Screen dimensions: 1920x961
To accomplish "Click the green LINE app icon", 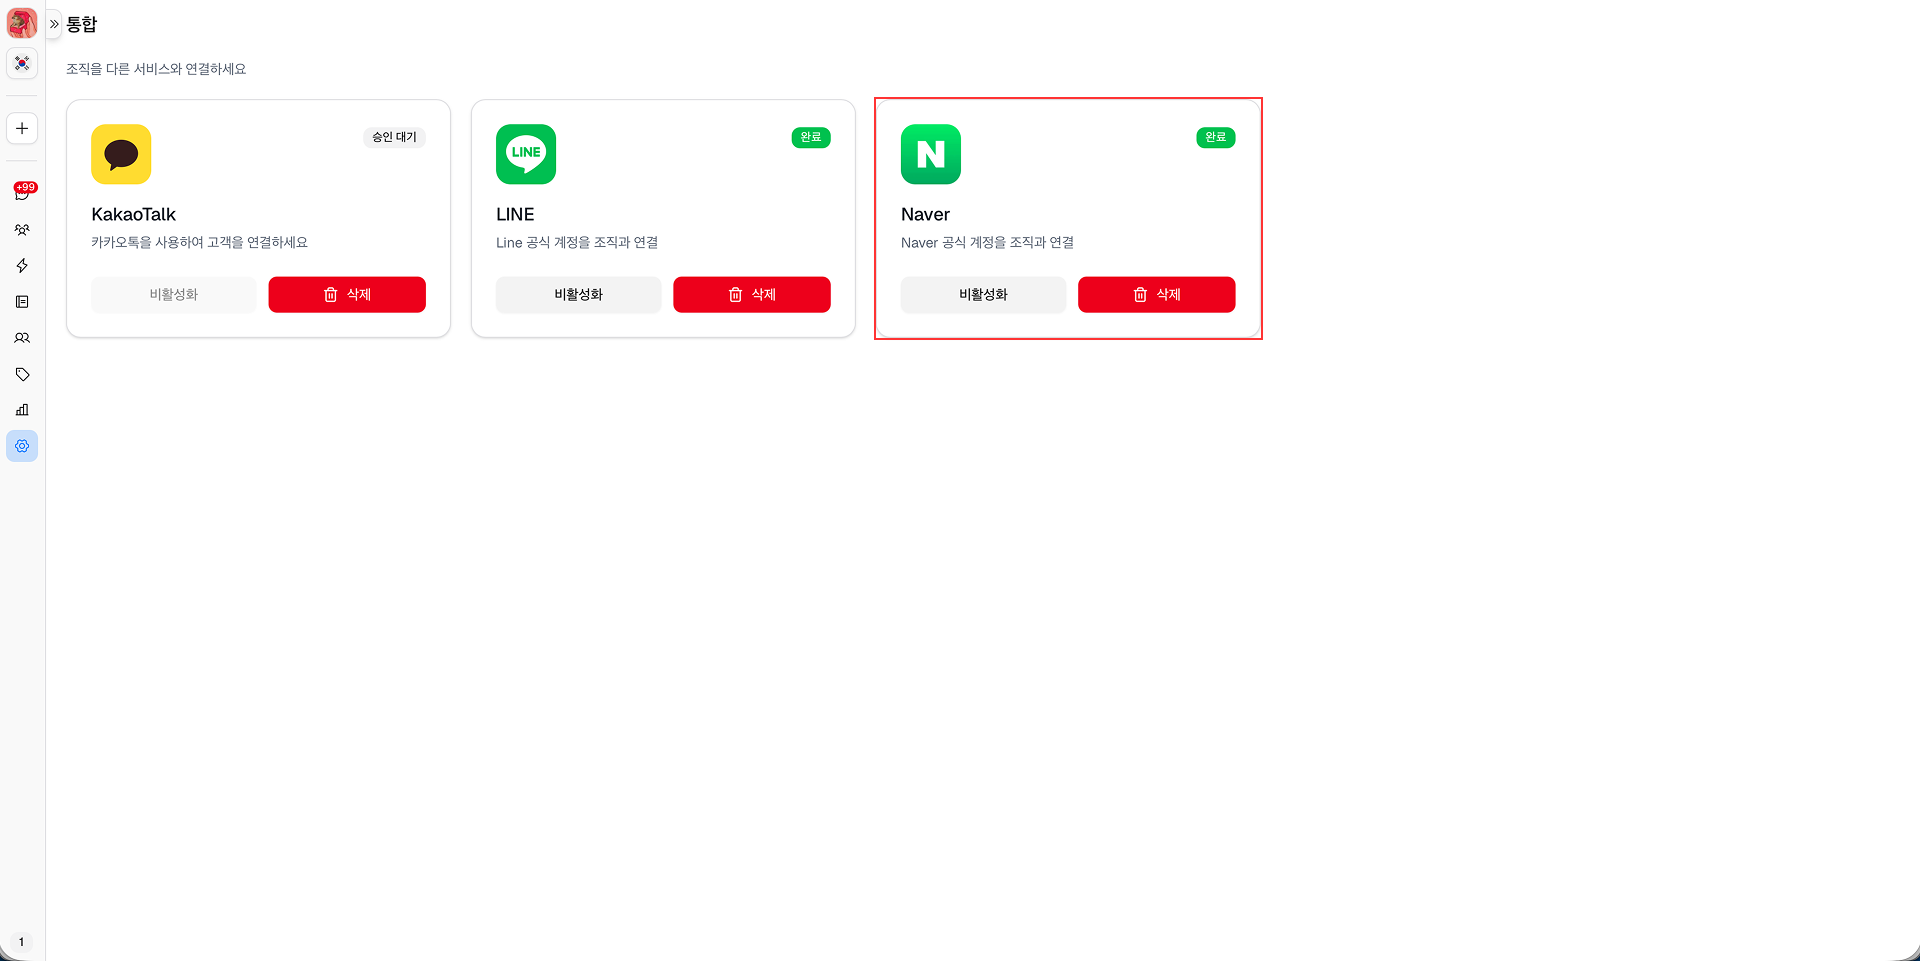I will tap(526, 154).
